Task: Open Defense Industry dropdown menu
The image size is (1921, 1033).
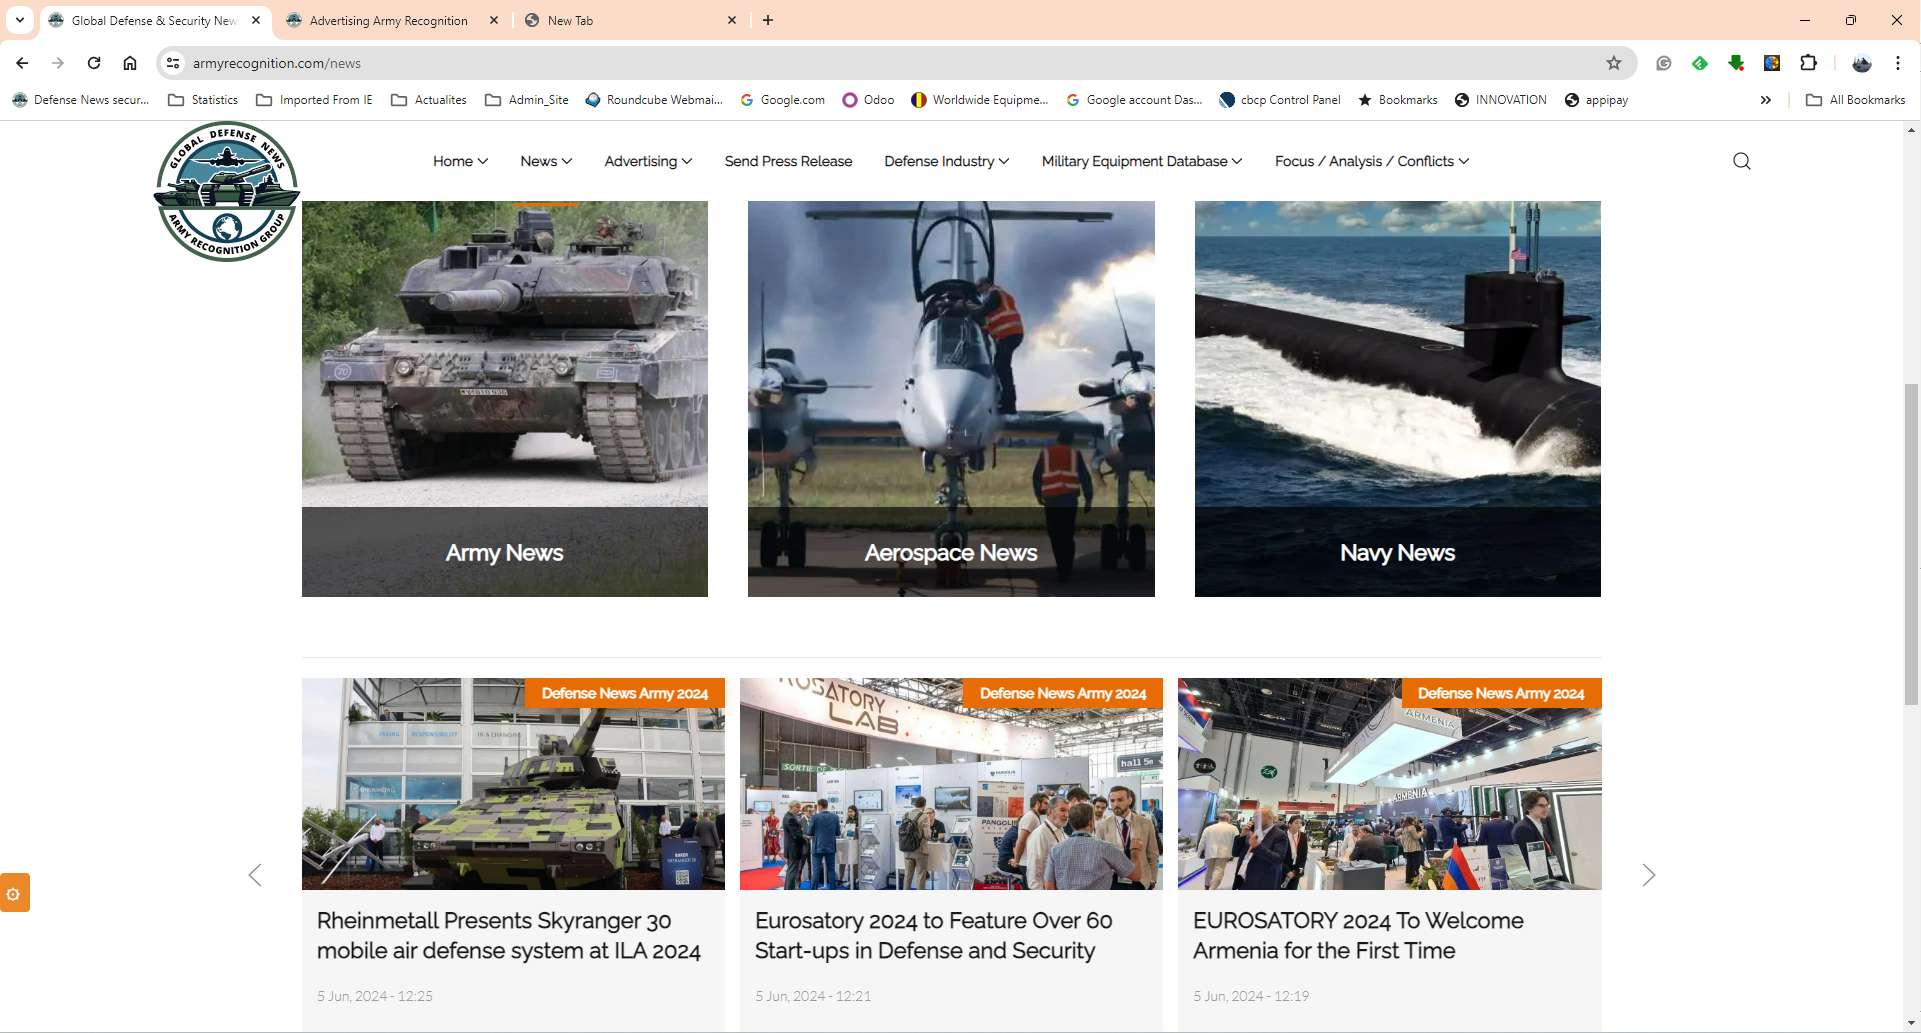Action: (x=946, y=161)
